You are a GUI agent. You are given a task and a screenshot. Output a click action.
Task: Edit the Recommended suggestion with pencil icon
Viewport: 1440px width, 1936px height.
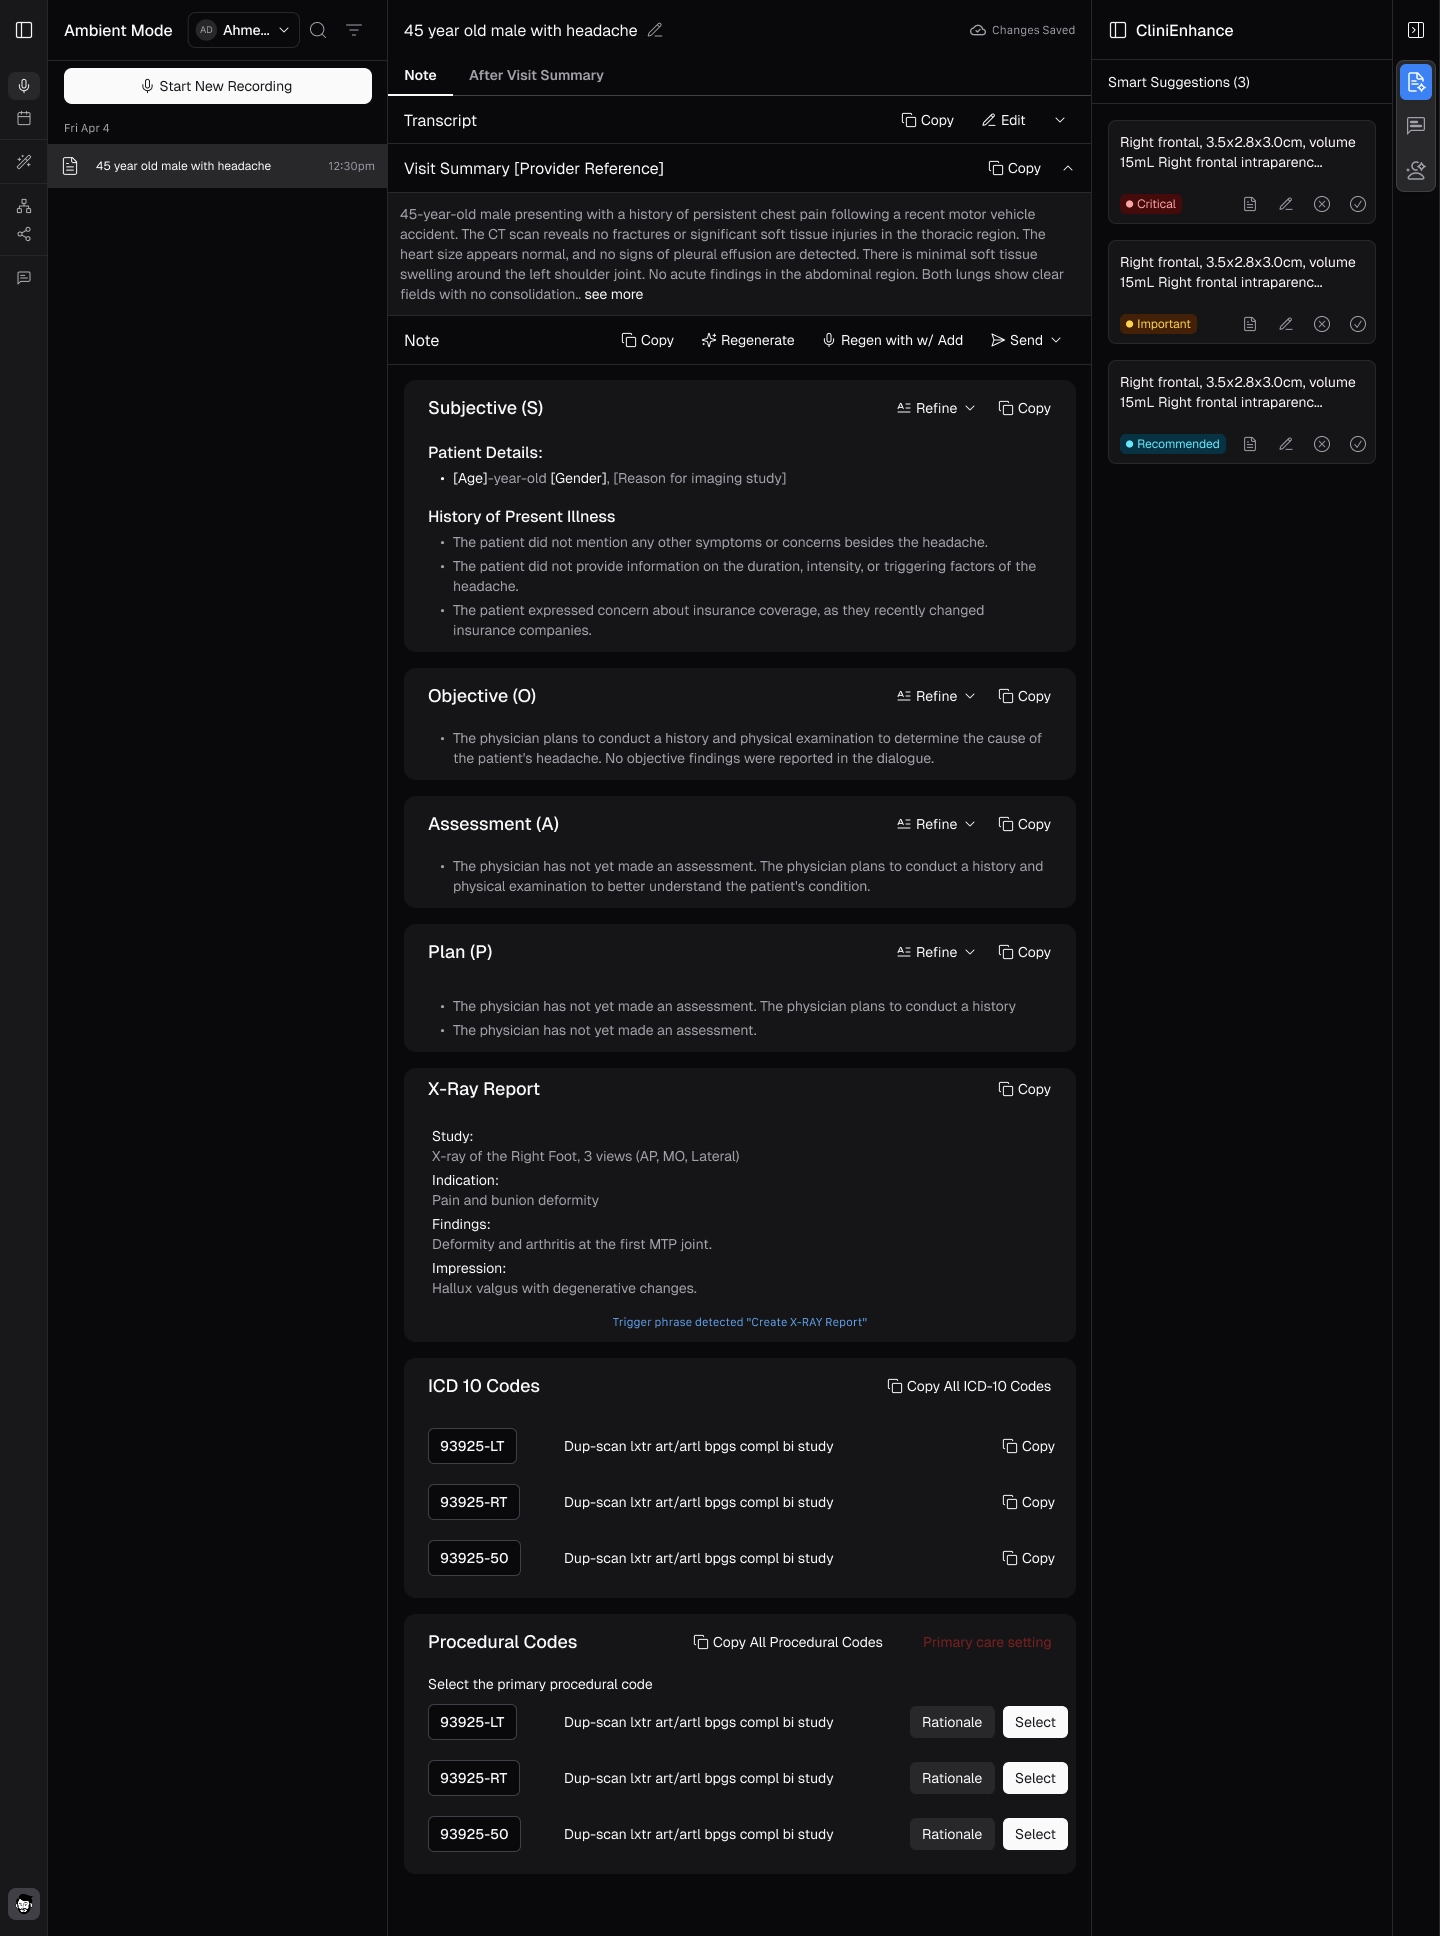point(1286,444)
